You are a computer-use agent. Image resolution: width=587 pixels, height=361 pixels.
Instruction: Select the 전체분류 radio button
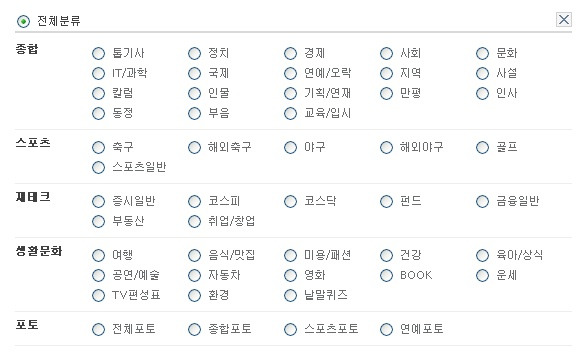coord(23,21)
